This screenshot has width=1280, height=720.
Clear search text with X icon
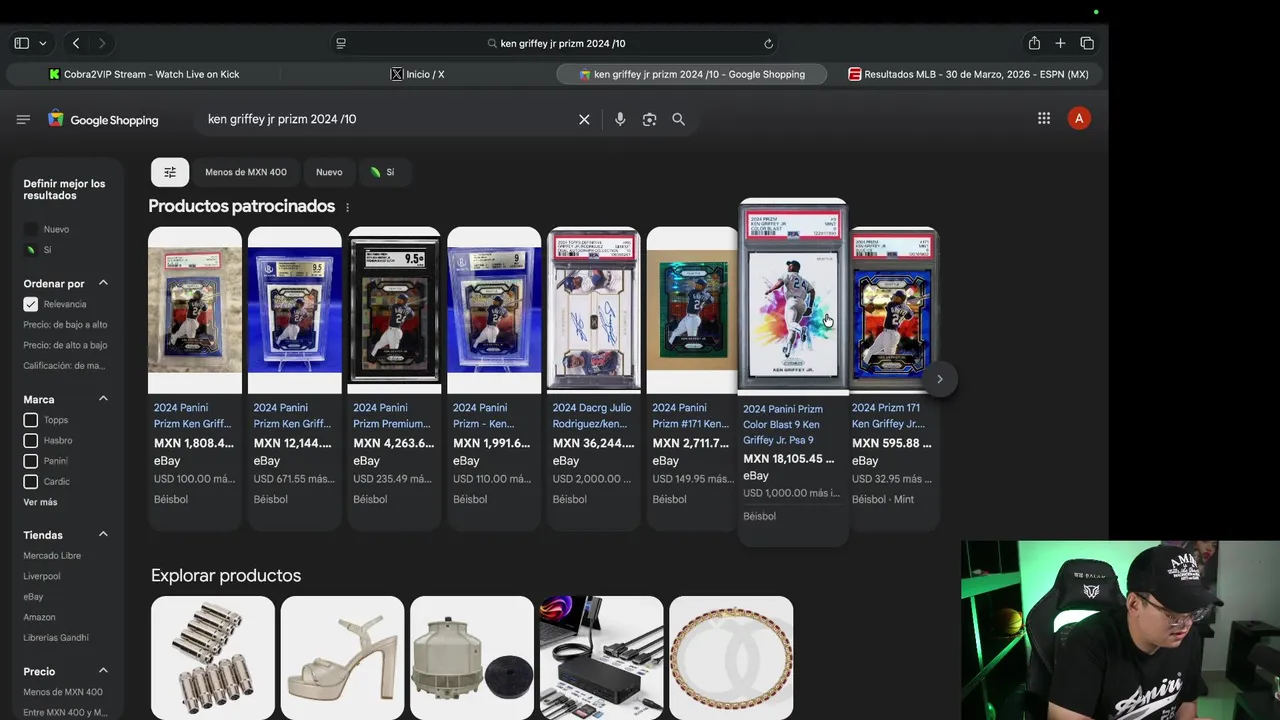coord(584,119)
